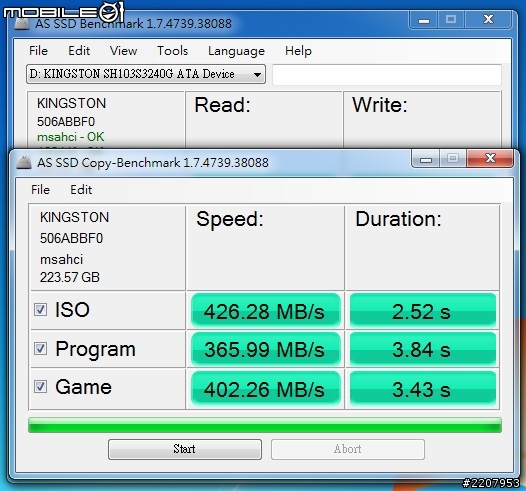
Task: Click the Speed: column header
Action: (x=230, y=219)
